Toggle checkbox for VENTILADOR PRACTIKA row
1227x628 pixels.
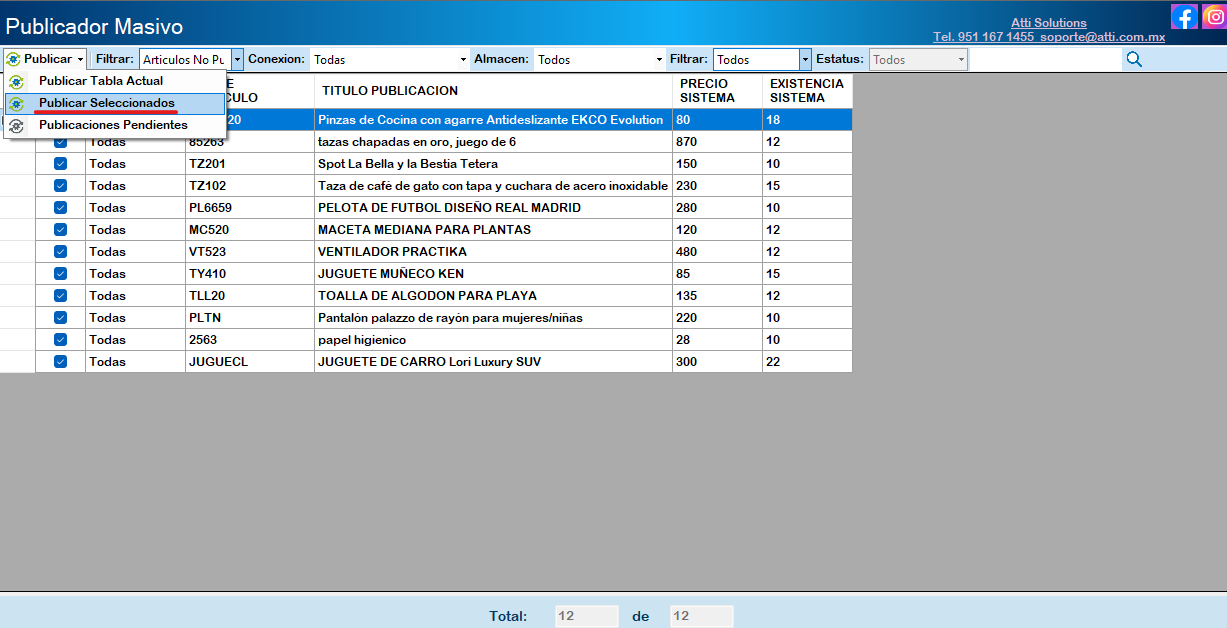[60, 252]
